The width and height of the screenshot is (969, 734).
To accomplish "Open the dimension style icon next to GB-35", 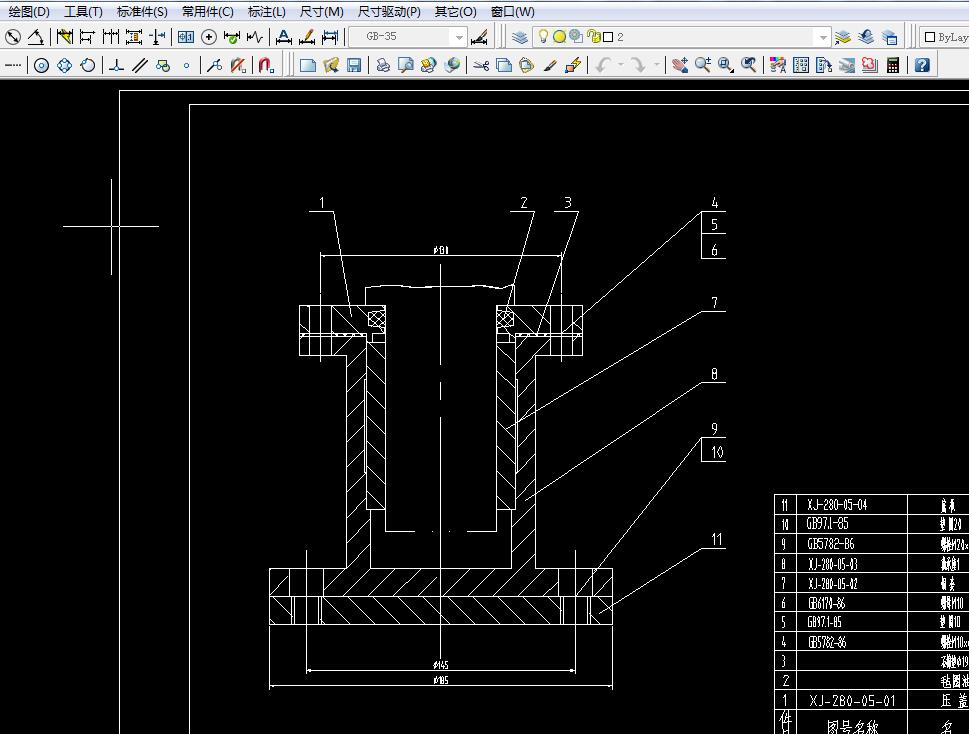I will click(x=479, y=37).
